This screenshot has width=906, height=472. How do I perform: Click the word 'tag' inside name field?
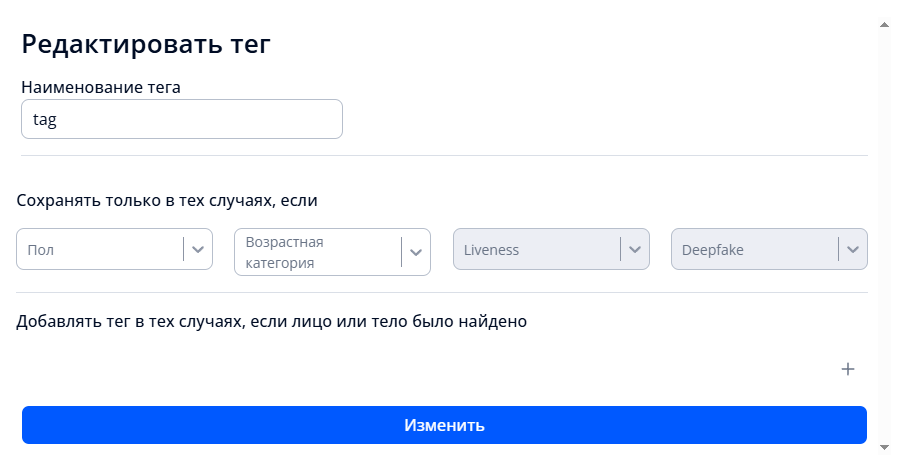(x=45, y=119)
